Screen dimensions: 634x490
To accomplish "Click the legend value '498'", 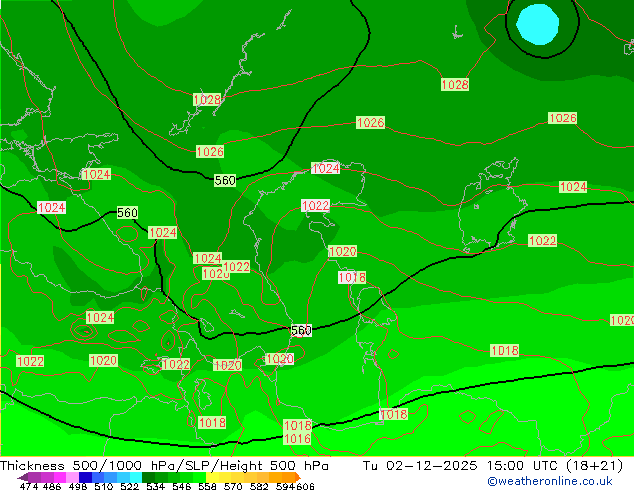I will tap(78, 486).
